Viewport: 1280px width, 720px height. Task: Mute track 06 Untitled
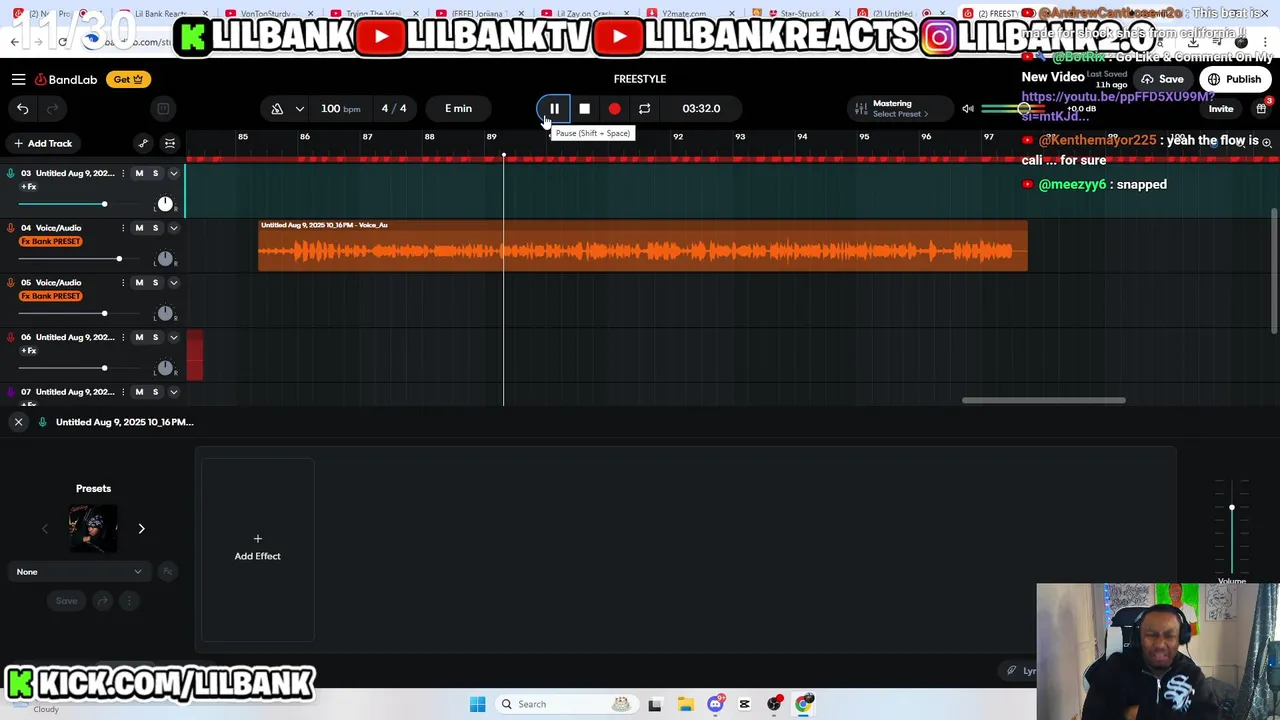pyautogui.click(x=139, y=337)
